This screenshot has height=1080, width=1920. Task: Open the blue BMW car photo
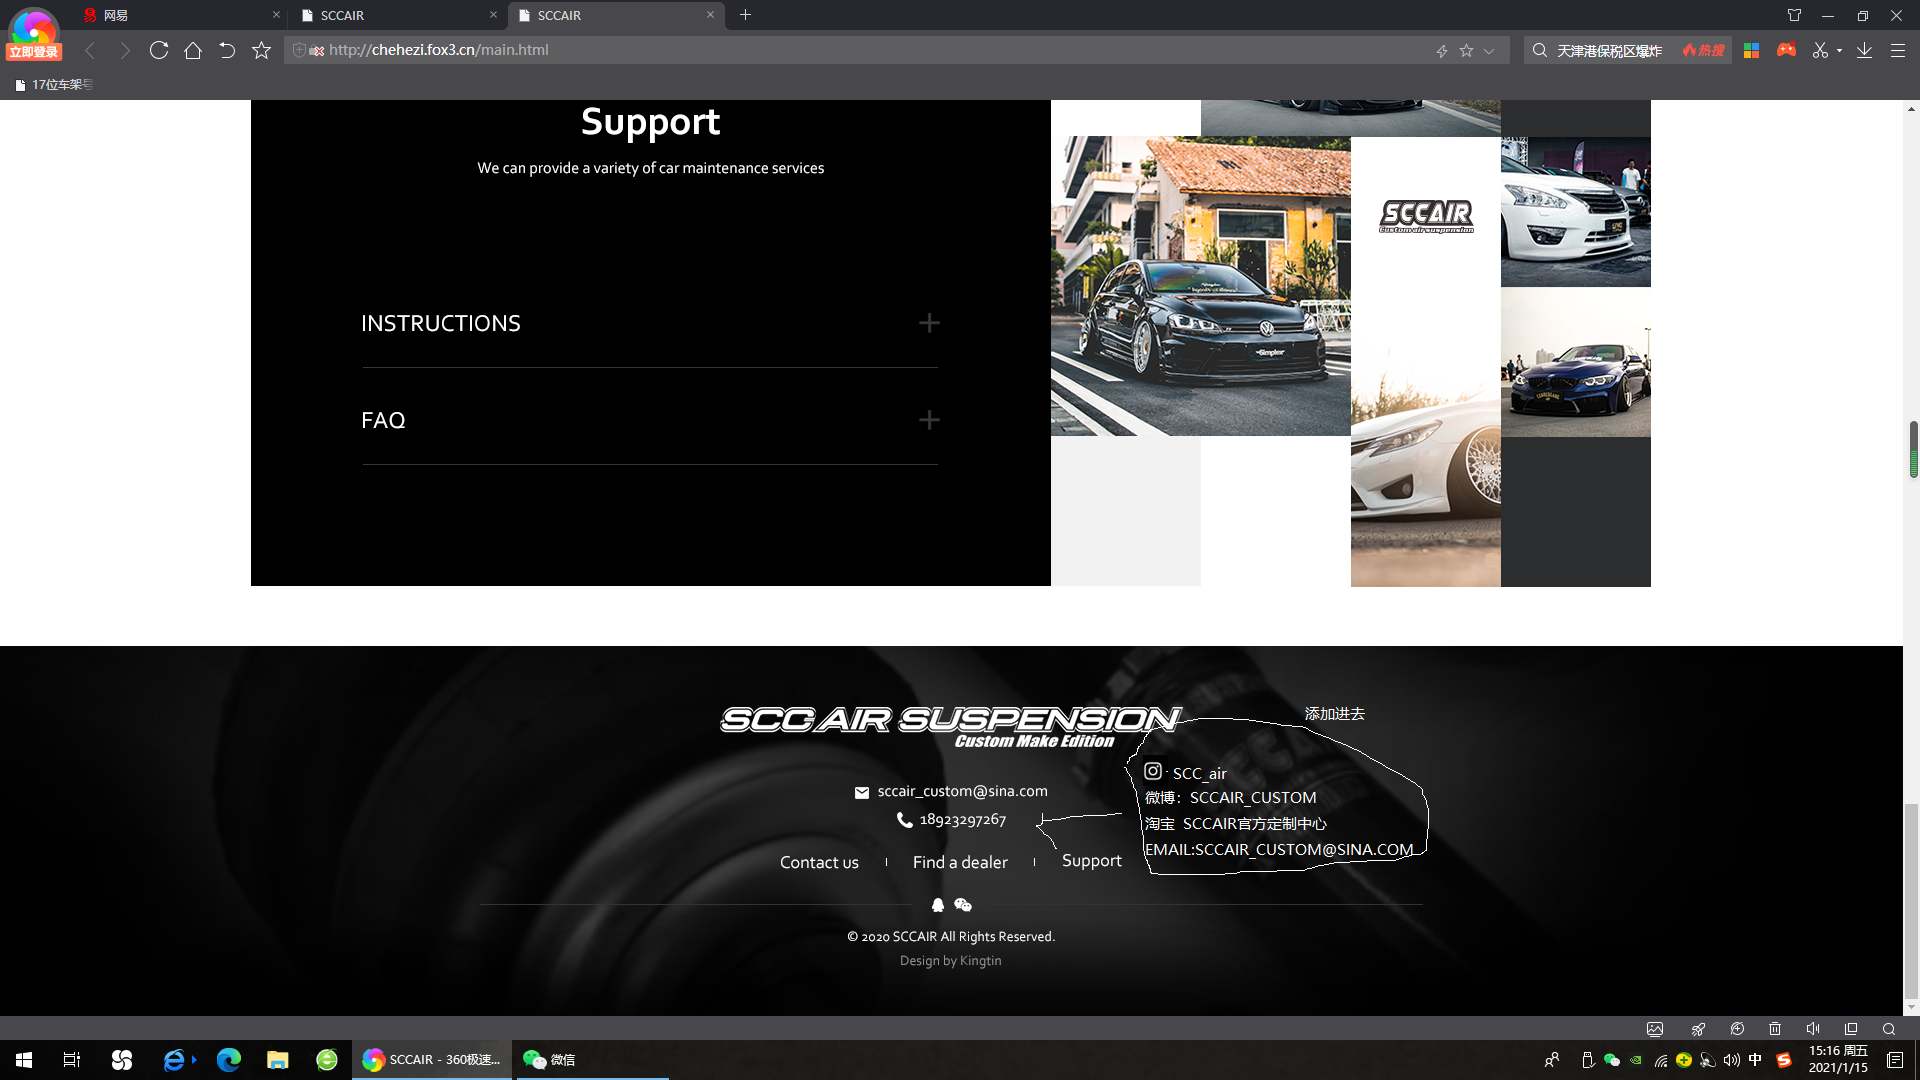tap(1575, 362)
